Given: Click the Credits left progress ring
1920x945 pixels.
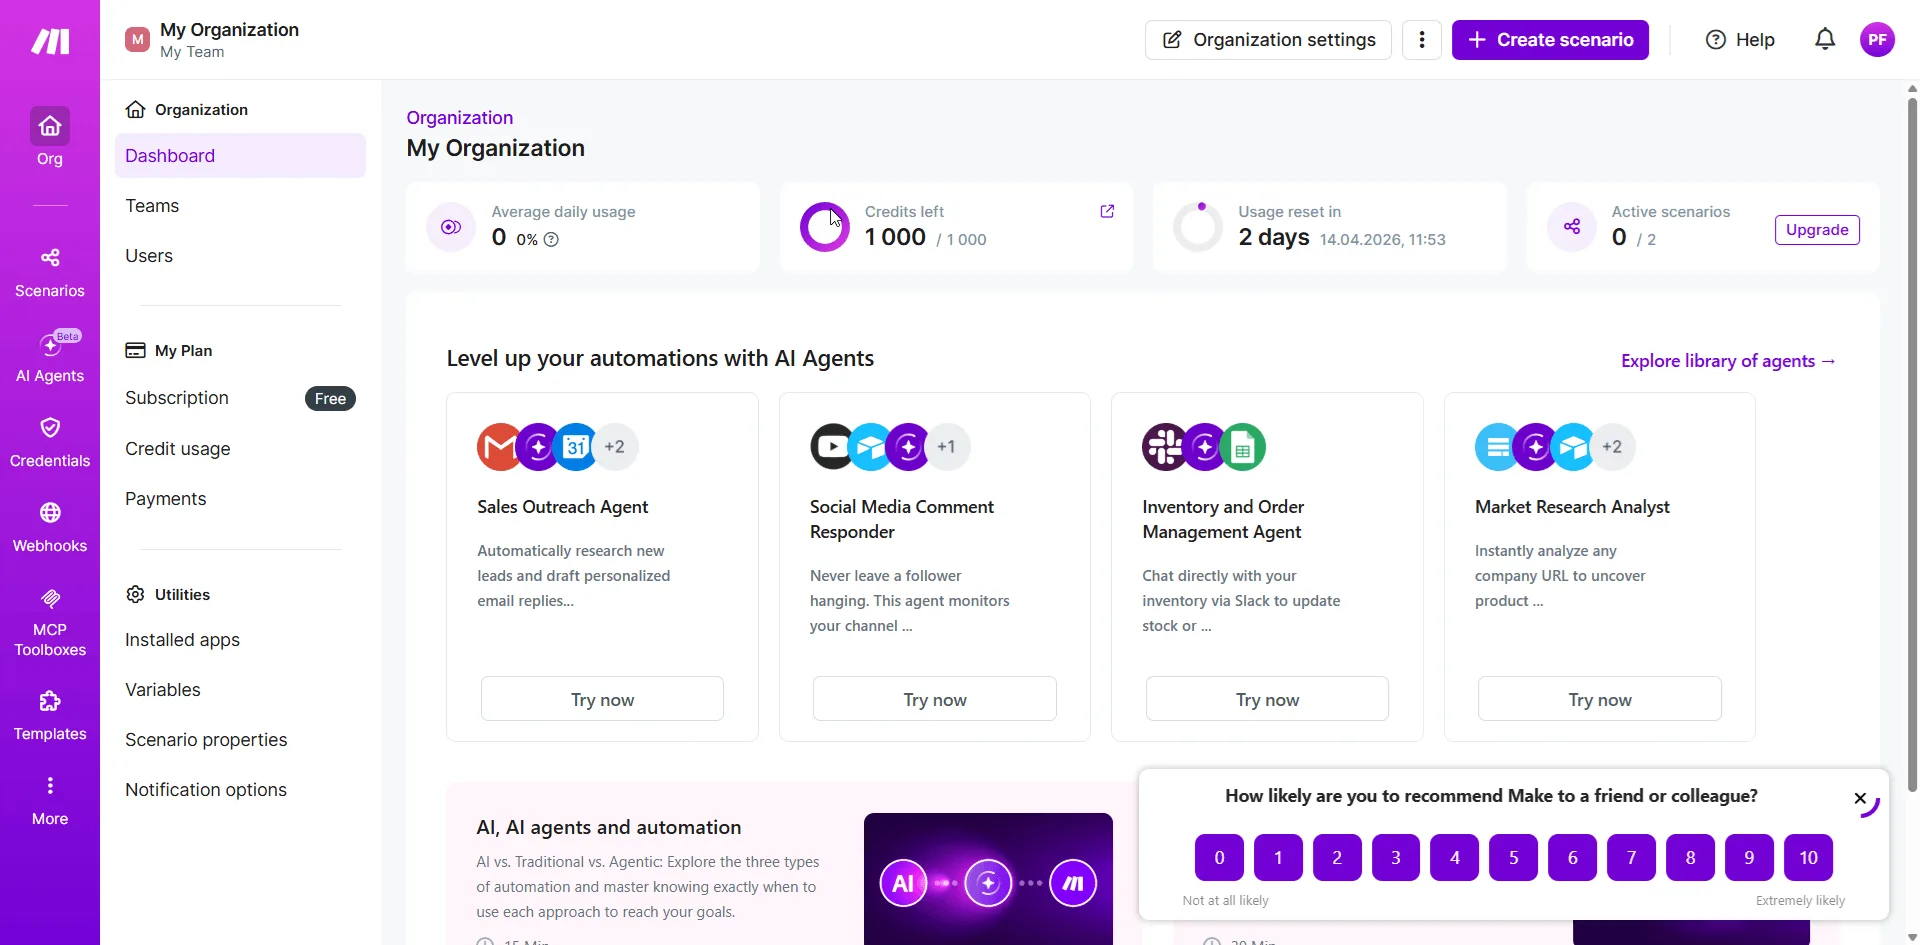Looking at the screenshot, I should [x=825, y=227].
